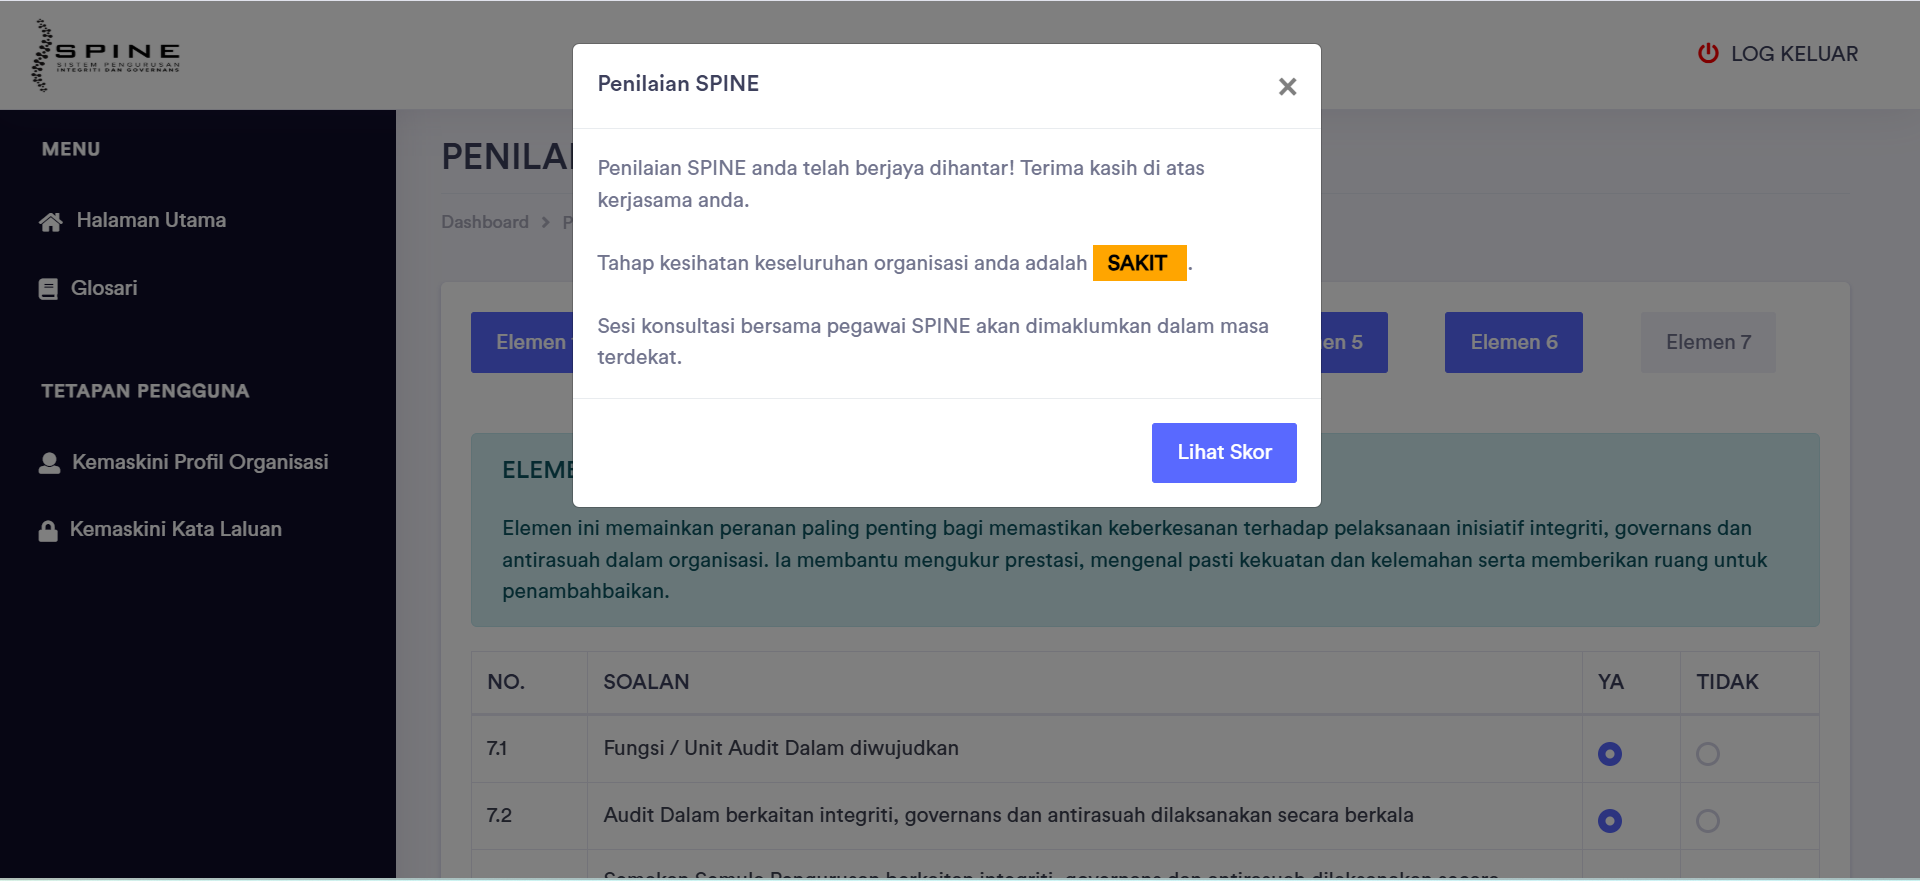This screenshot has width=1920, height=881.
Task: Close the Penilaian SPINE dialog with X
Action: pos(1287,87)
